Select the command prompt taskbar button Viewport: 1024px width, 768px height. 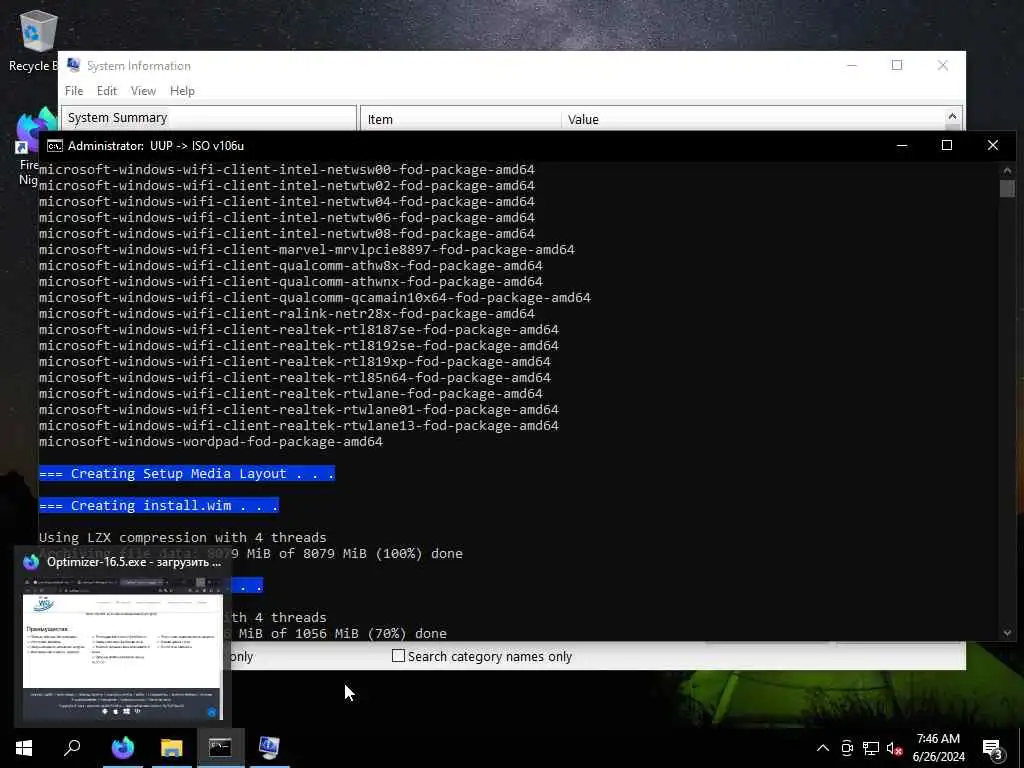tap(220, 748)
